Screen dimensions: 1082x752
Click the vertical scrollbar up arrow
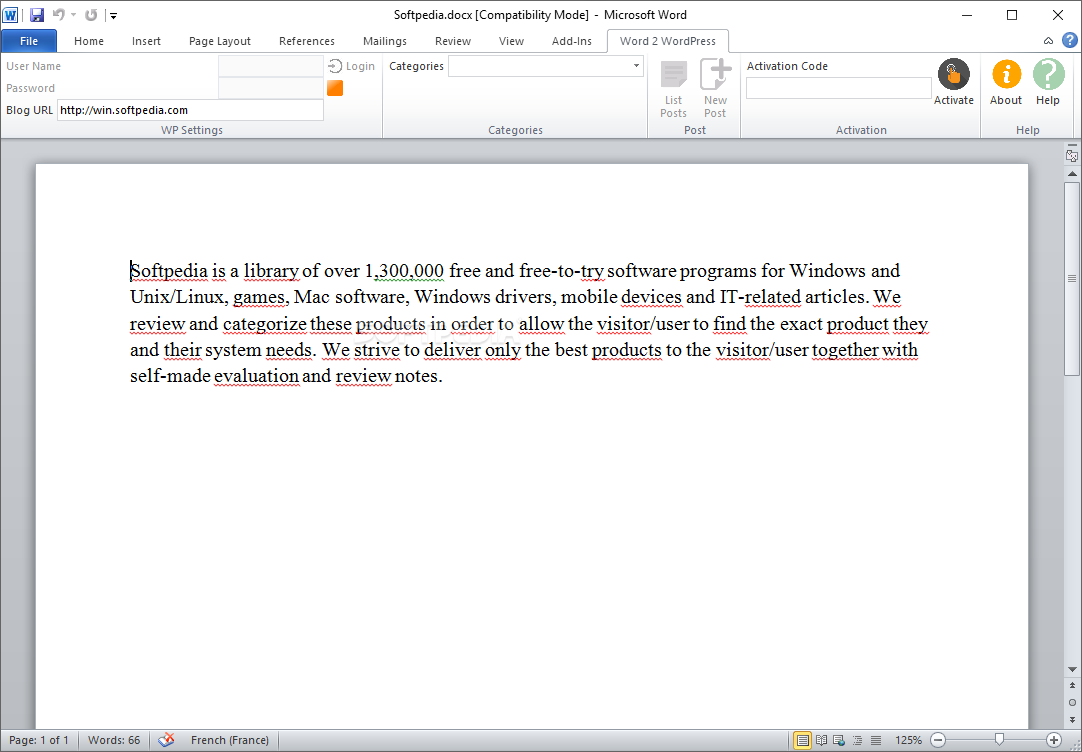1072,174
